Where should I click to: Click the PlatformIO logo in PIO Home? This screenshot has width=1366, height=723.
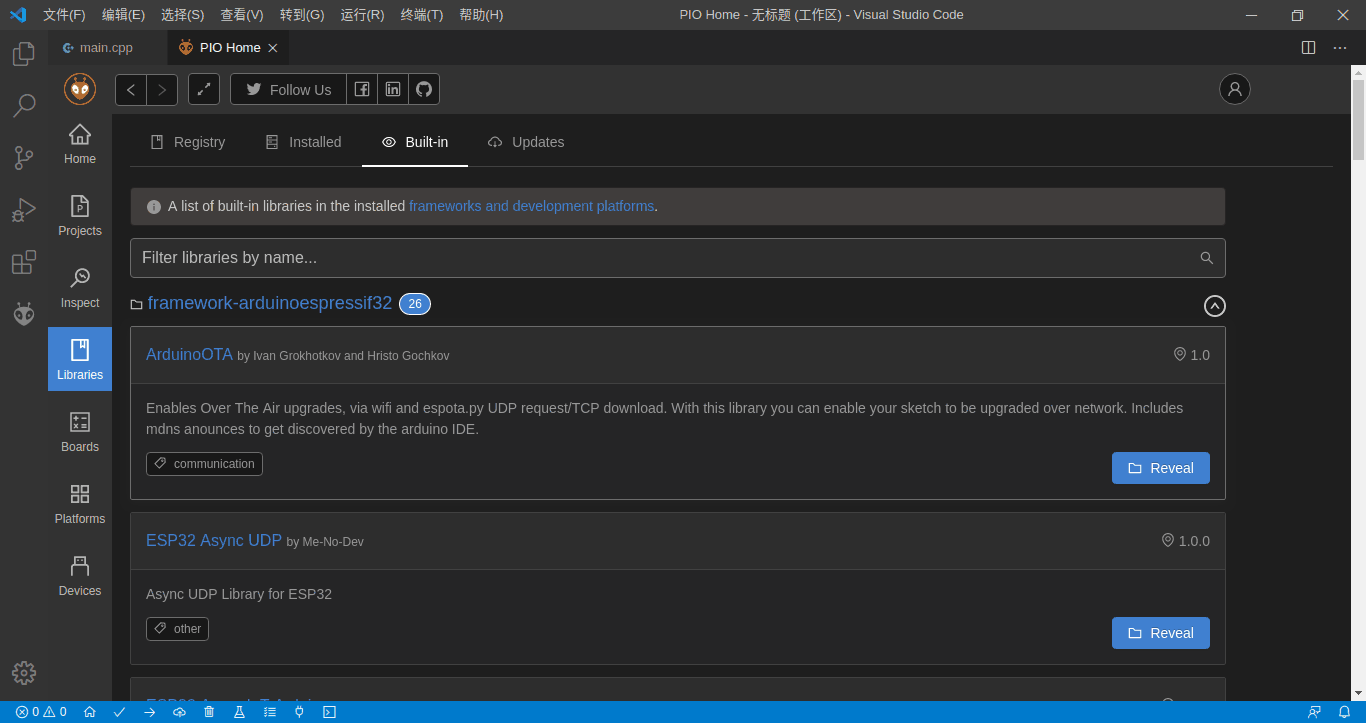pyautogui.click(x=80, y=89)
